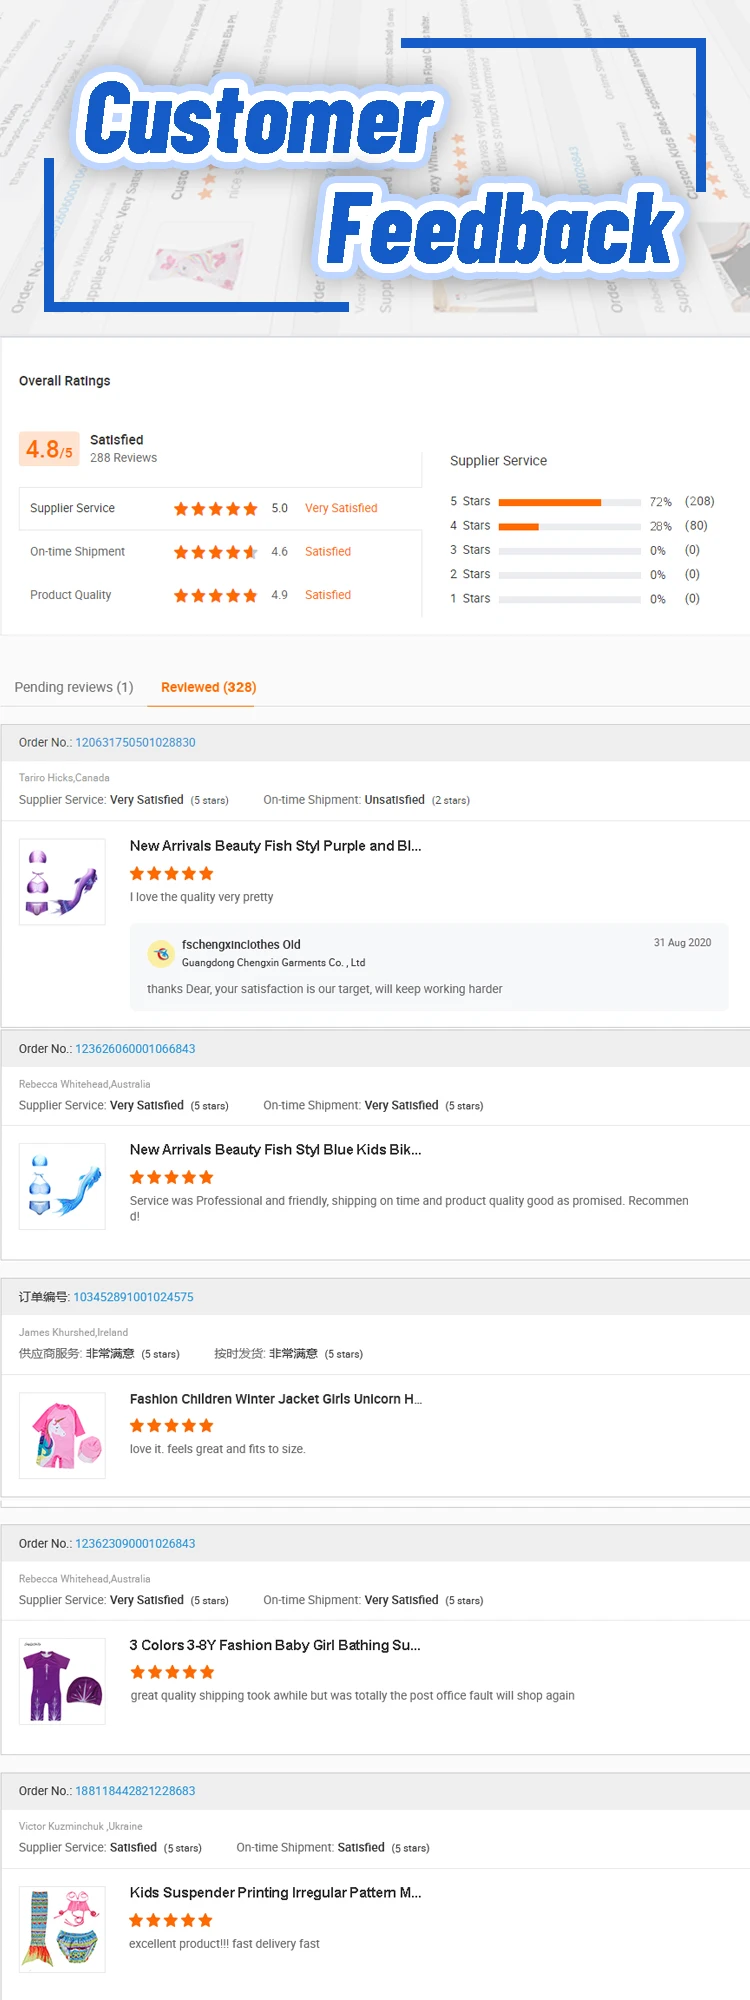Screen dimensions: 750x2000
Task: Click the On-time Shipment star rating
Action: tap(215, 552)
